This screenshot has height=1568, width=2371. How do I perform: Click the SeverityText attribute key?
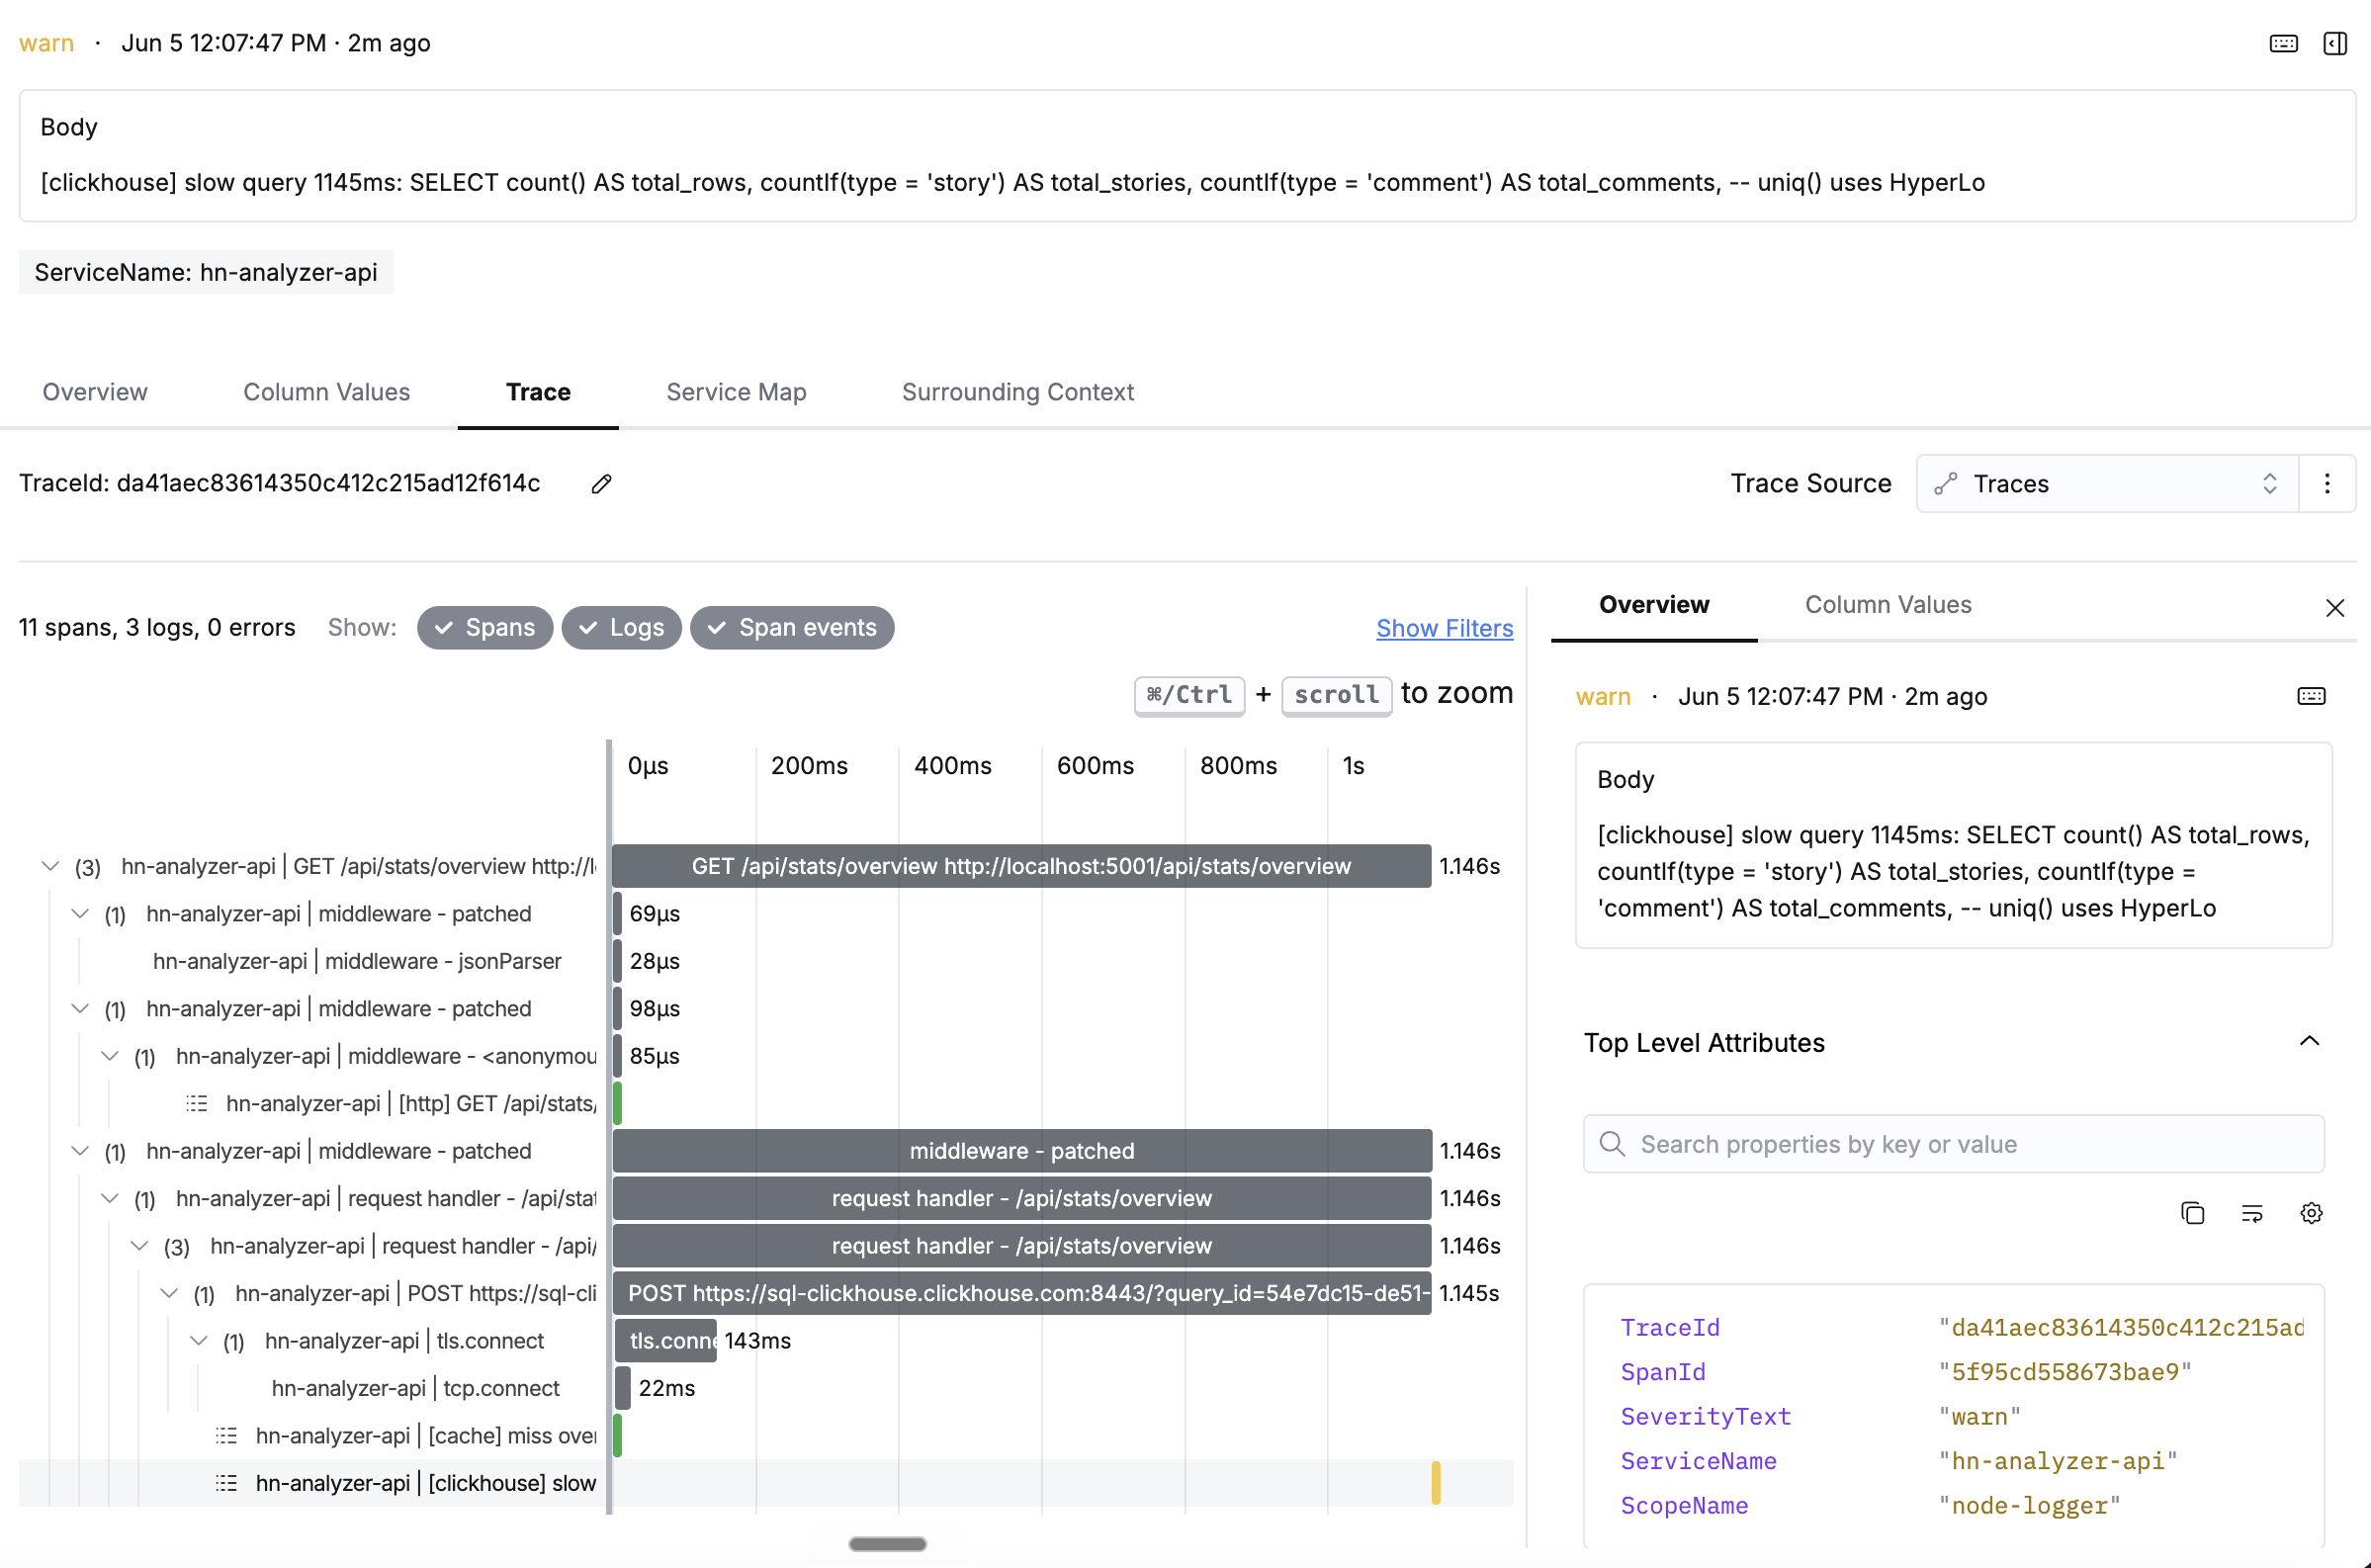(x=1706, y=1417)
